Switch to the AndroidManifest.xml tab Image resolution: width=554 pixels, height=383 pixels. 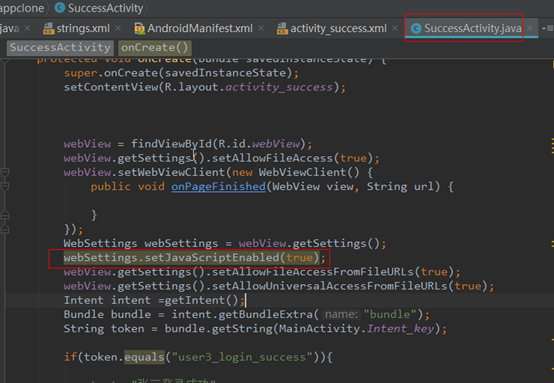coord(200,28)
